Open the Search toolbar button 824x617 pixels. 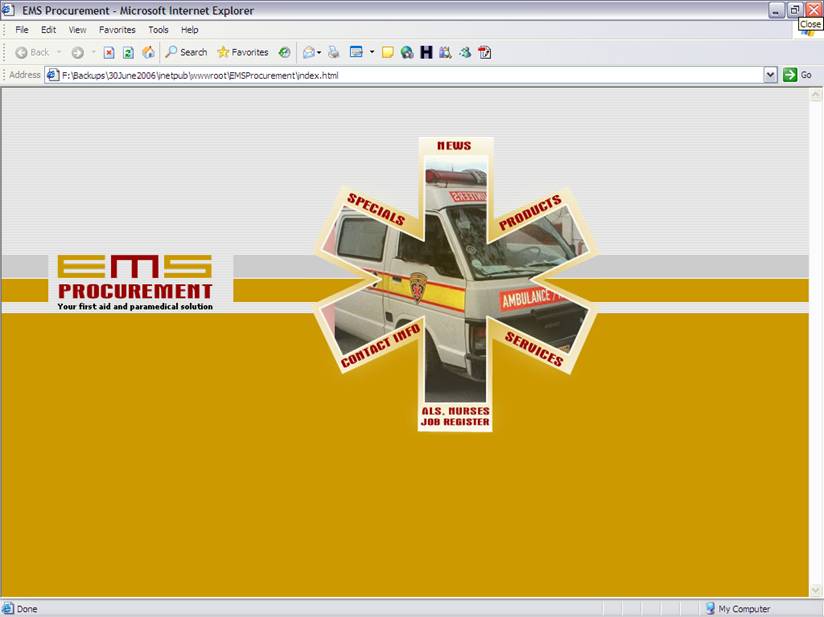point(187,52)
